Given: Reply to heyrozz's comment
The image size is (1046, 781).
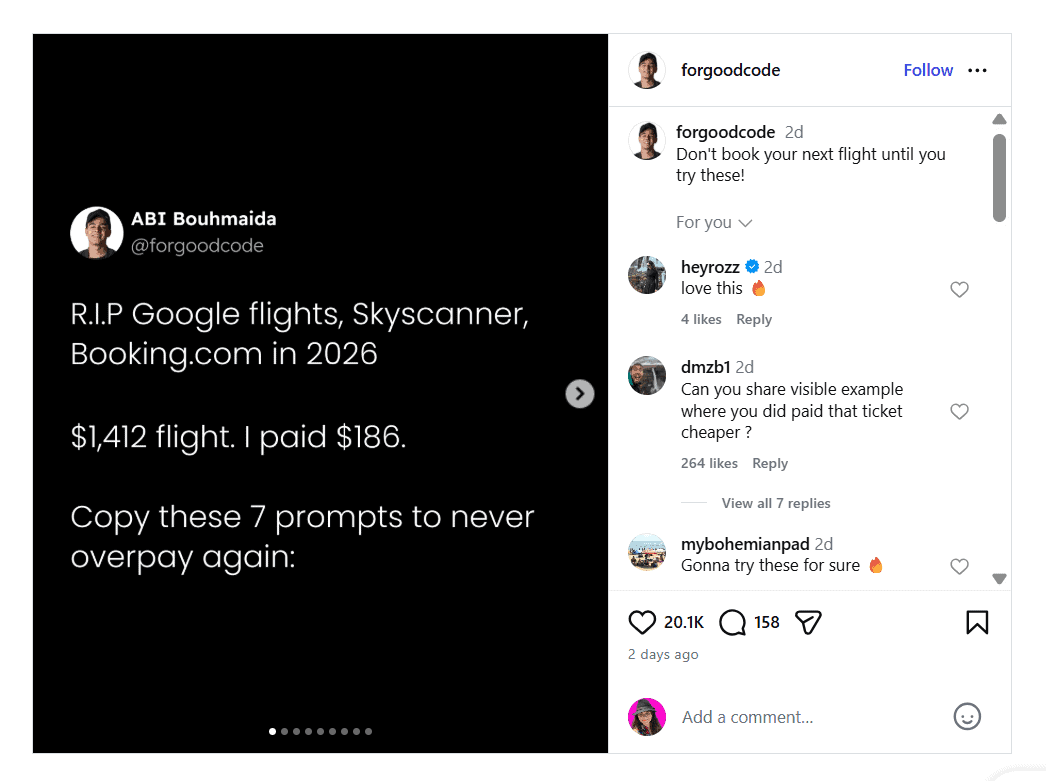Looking at the screenshot, I should click(754, 319).
